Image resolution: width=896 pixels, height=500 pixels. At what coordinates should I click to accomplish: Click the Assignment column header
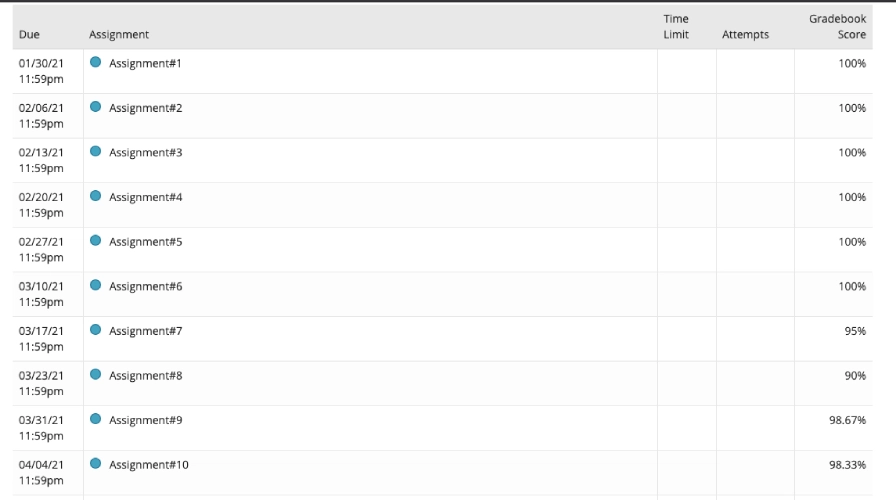119,35
